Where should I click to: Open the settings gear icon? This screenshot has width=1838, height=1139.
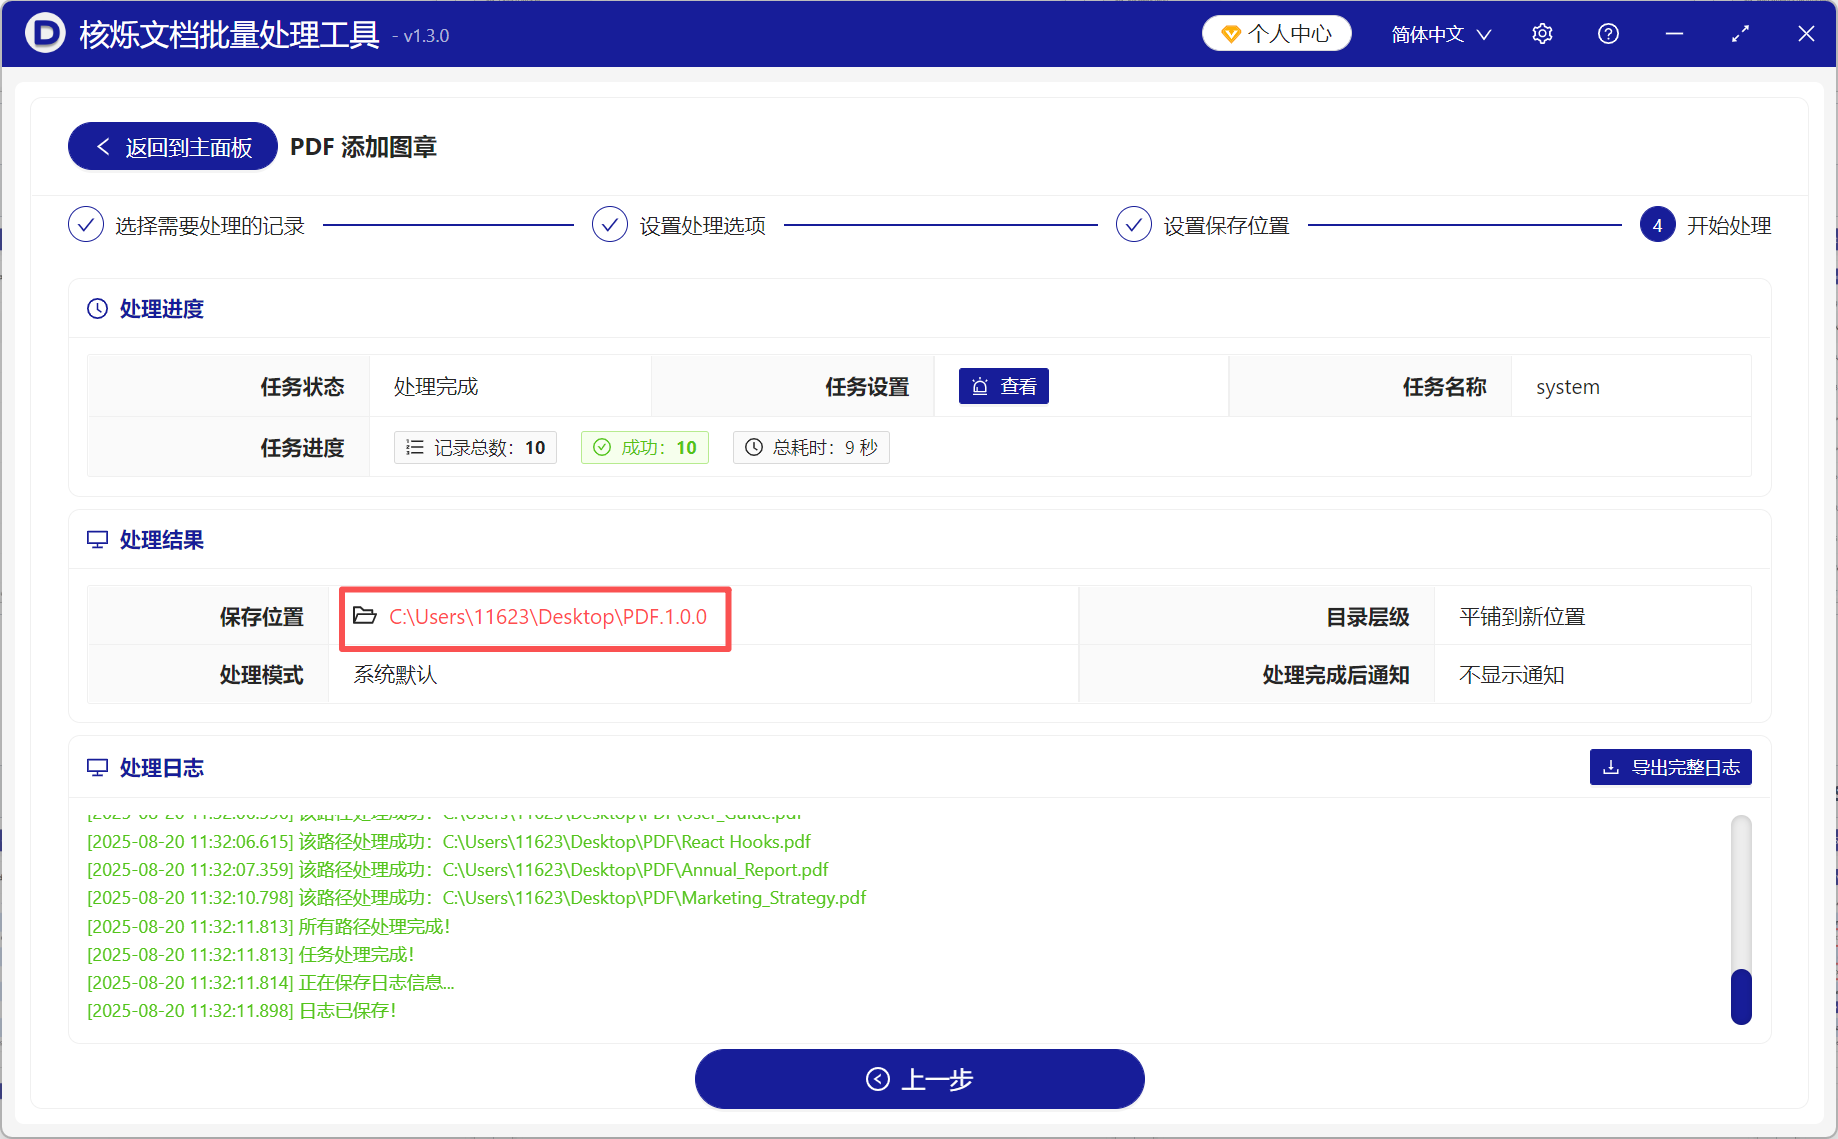(x=1541, y=33)
